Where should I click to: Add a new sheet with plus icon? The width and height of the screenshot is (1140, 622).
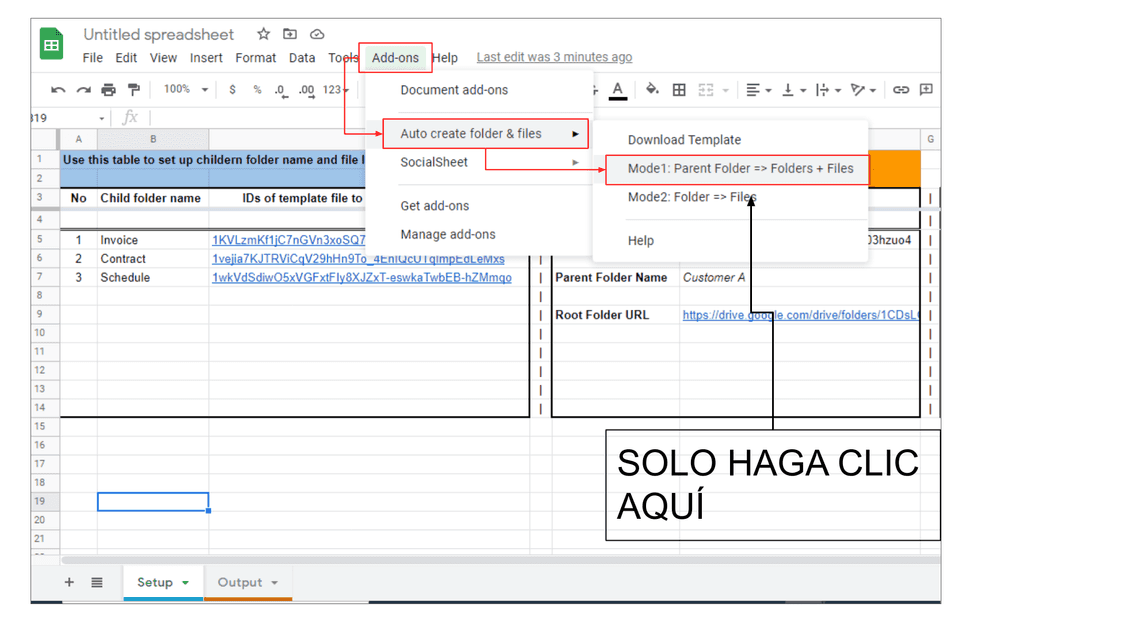(x=69, y=582)
